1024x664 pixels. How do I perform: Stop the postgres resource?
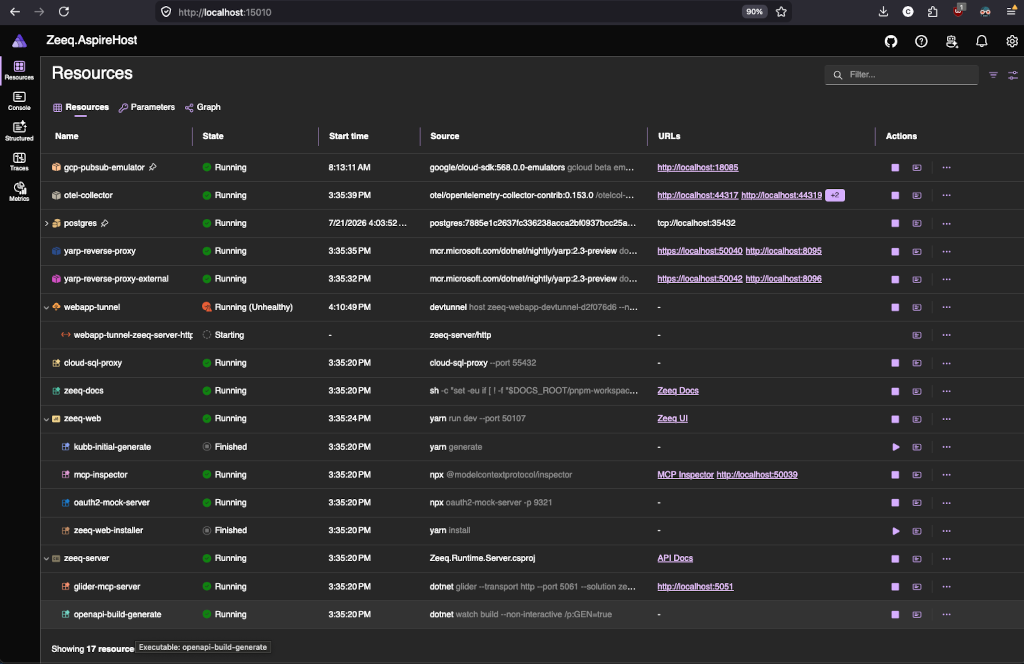coord(895,223)
